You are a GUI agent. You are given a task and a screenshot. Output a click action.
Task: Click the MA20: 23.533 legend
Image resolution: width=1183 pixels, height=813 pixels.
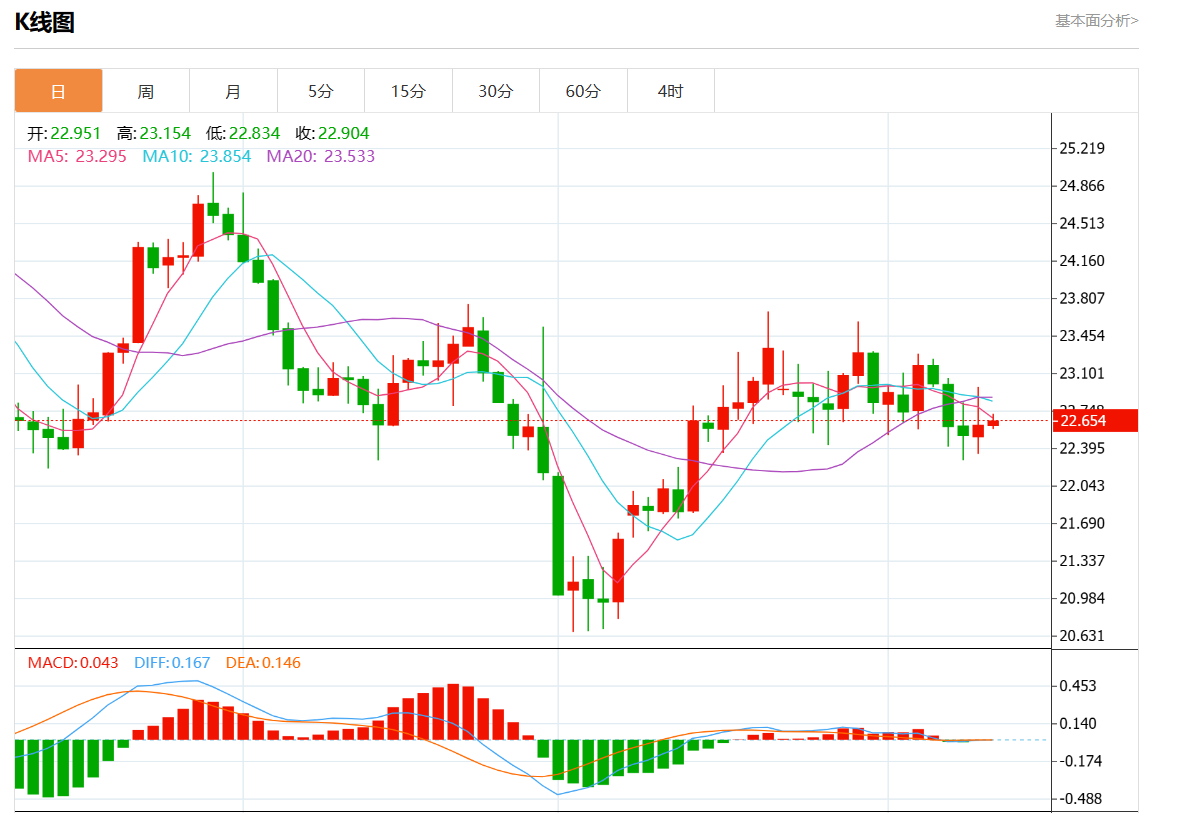tap(321, 156)
